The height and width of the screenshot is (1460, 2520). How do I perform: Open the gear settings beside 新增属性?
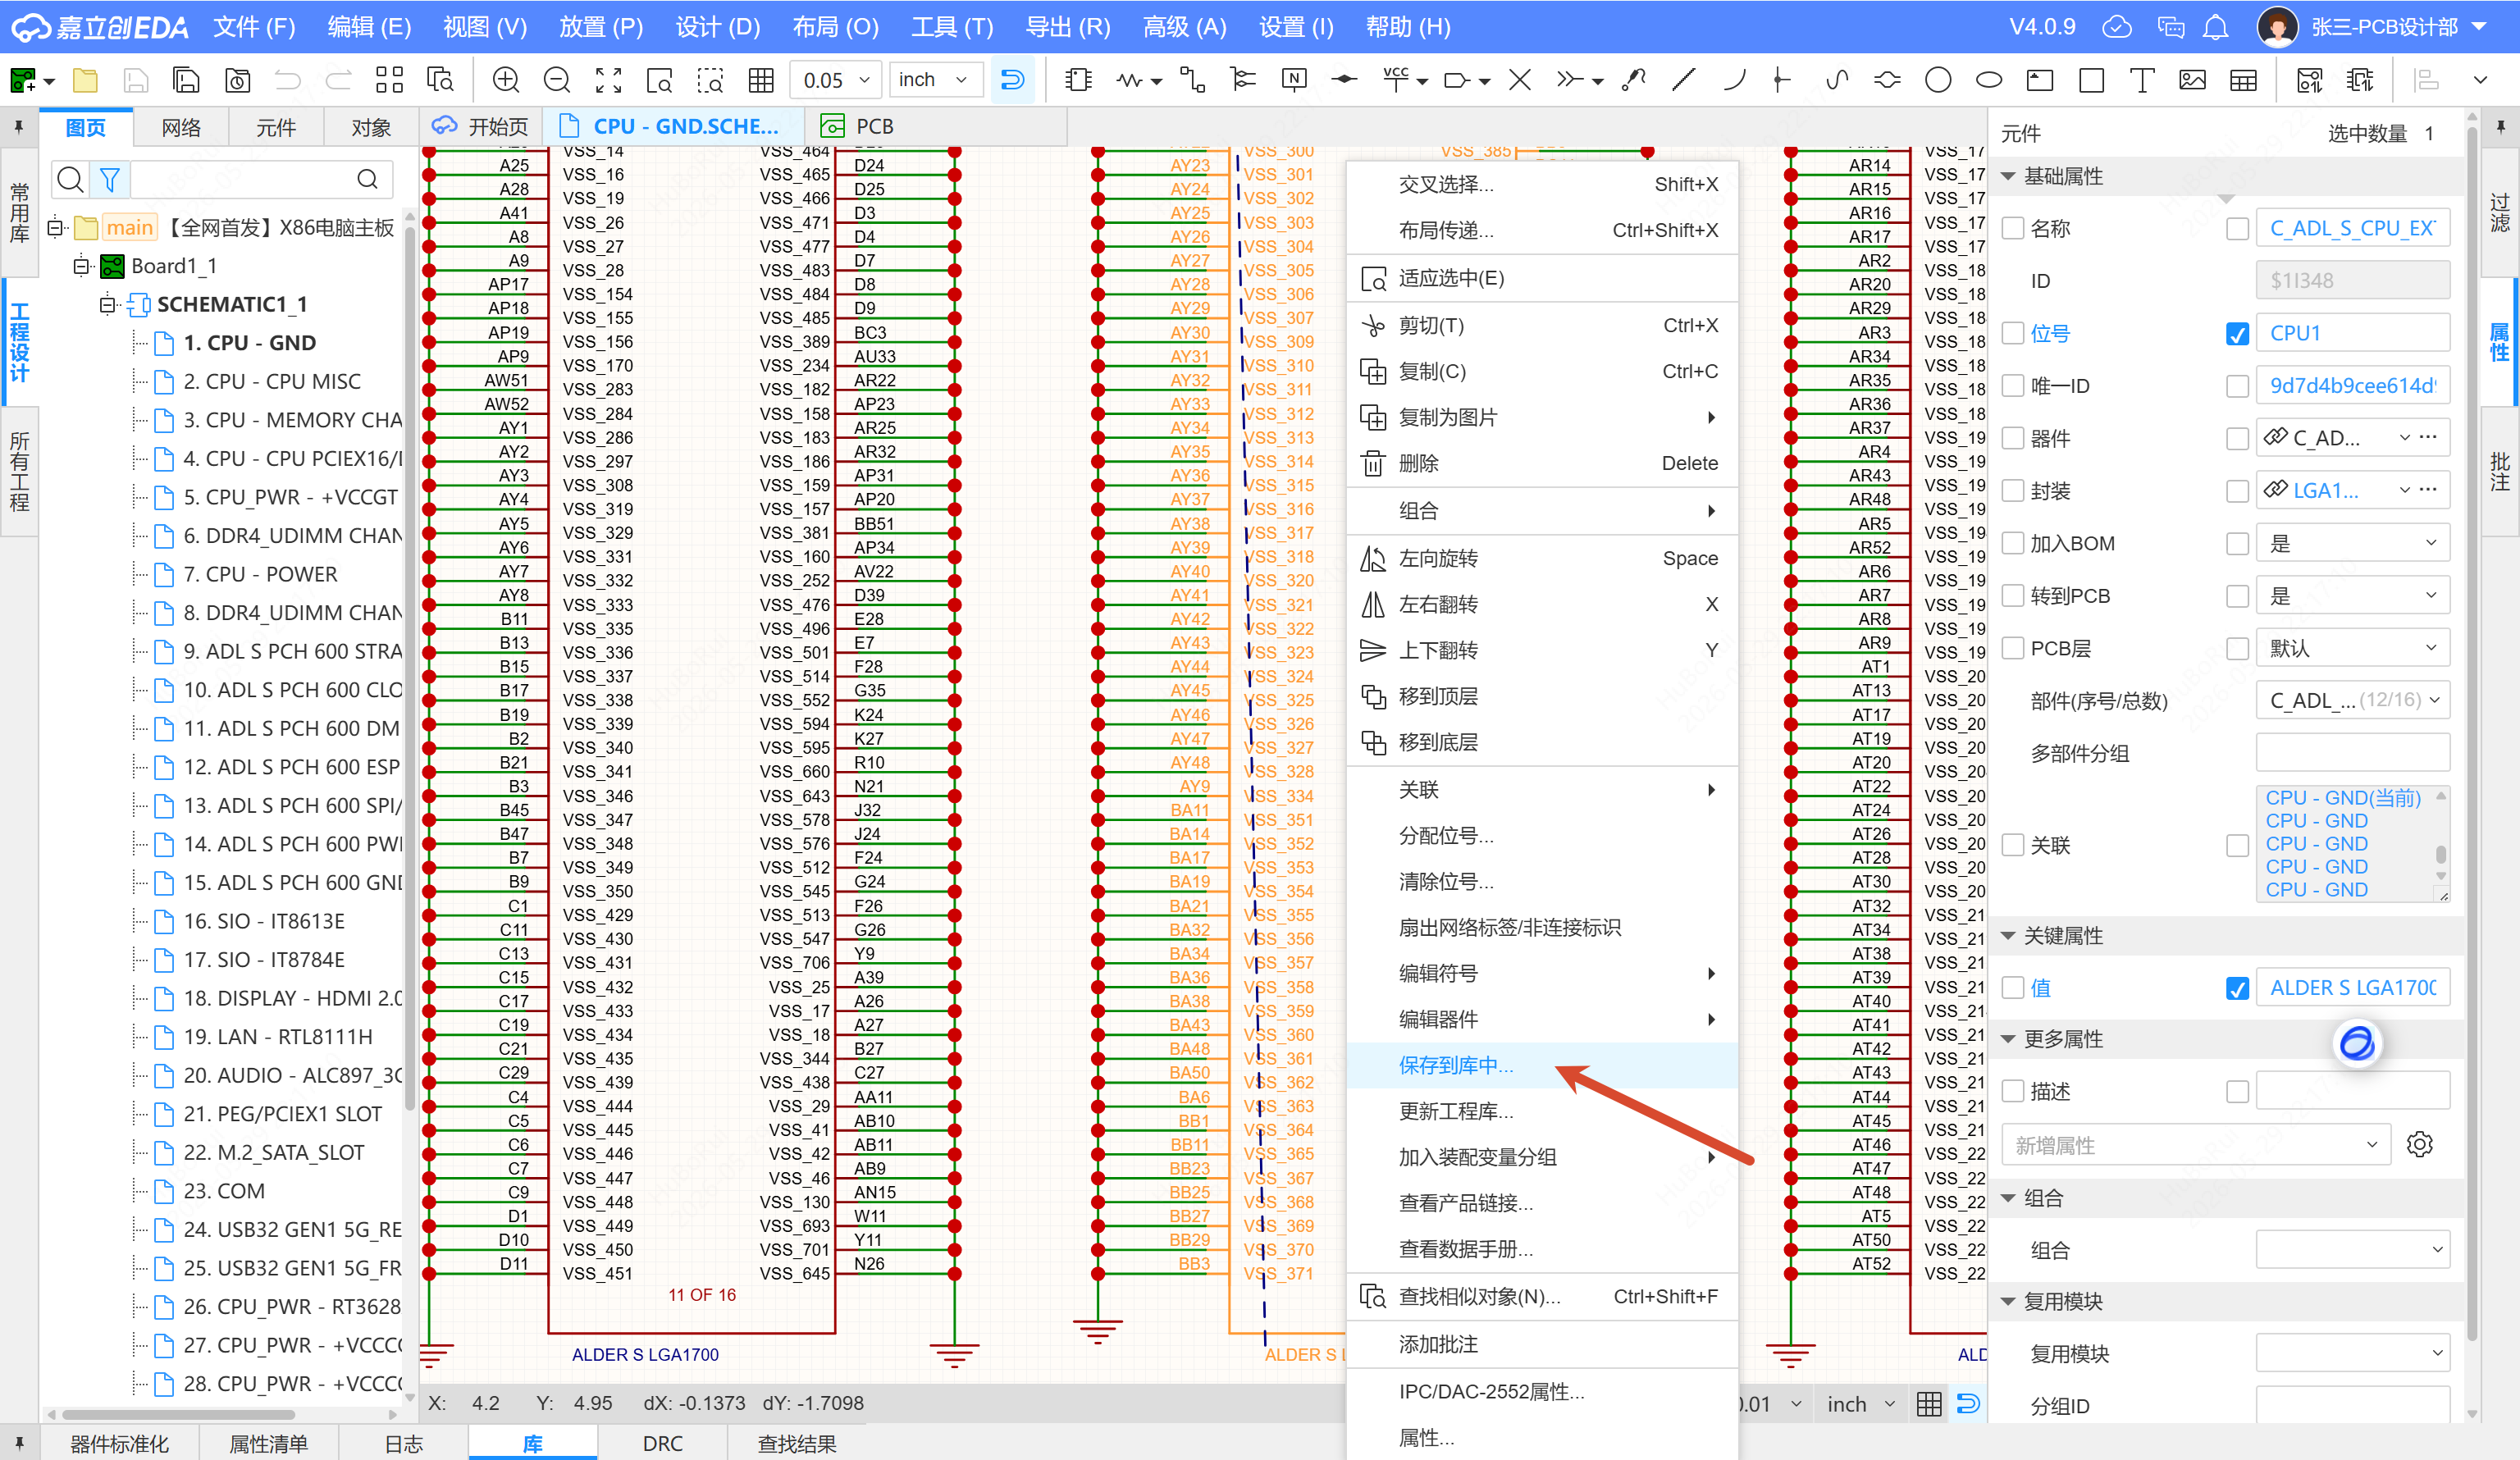point(2420,1144)
